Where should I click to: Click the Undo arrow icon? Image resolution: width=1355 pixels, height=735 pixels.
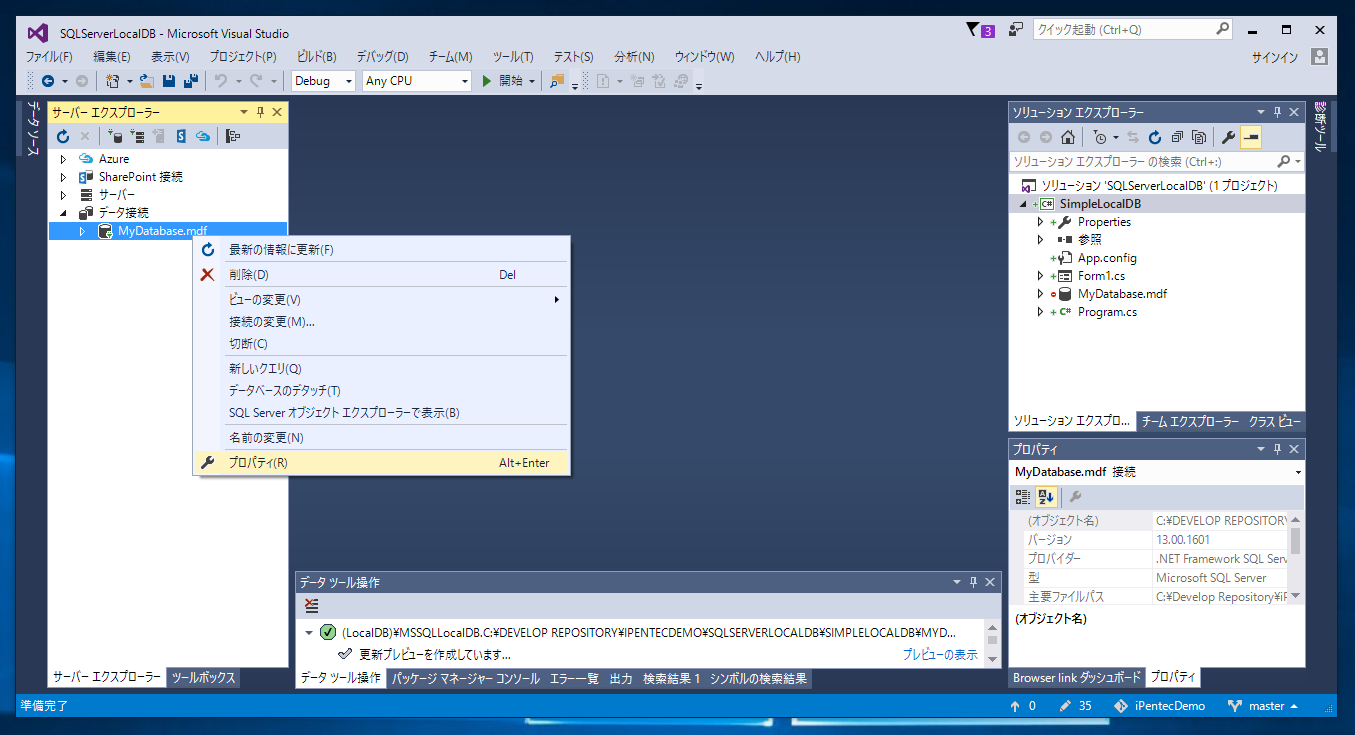[221, 81]
